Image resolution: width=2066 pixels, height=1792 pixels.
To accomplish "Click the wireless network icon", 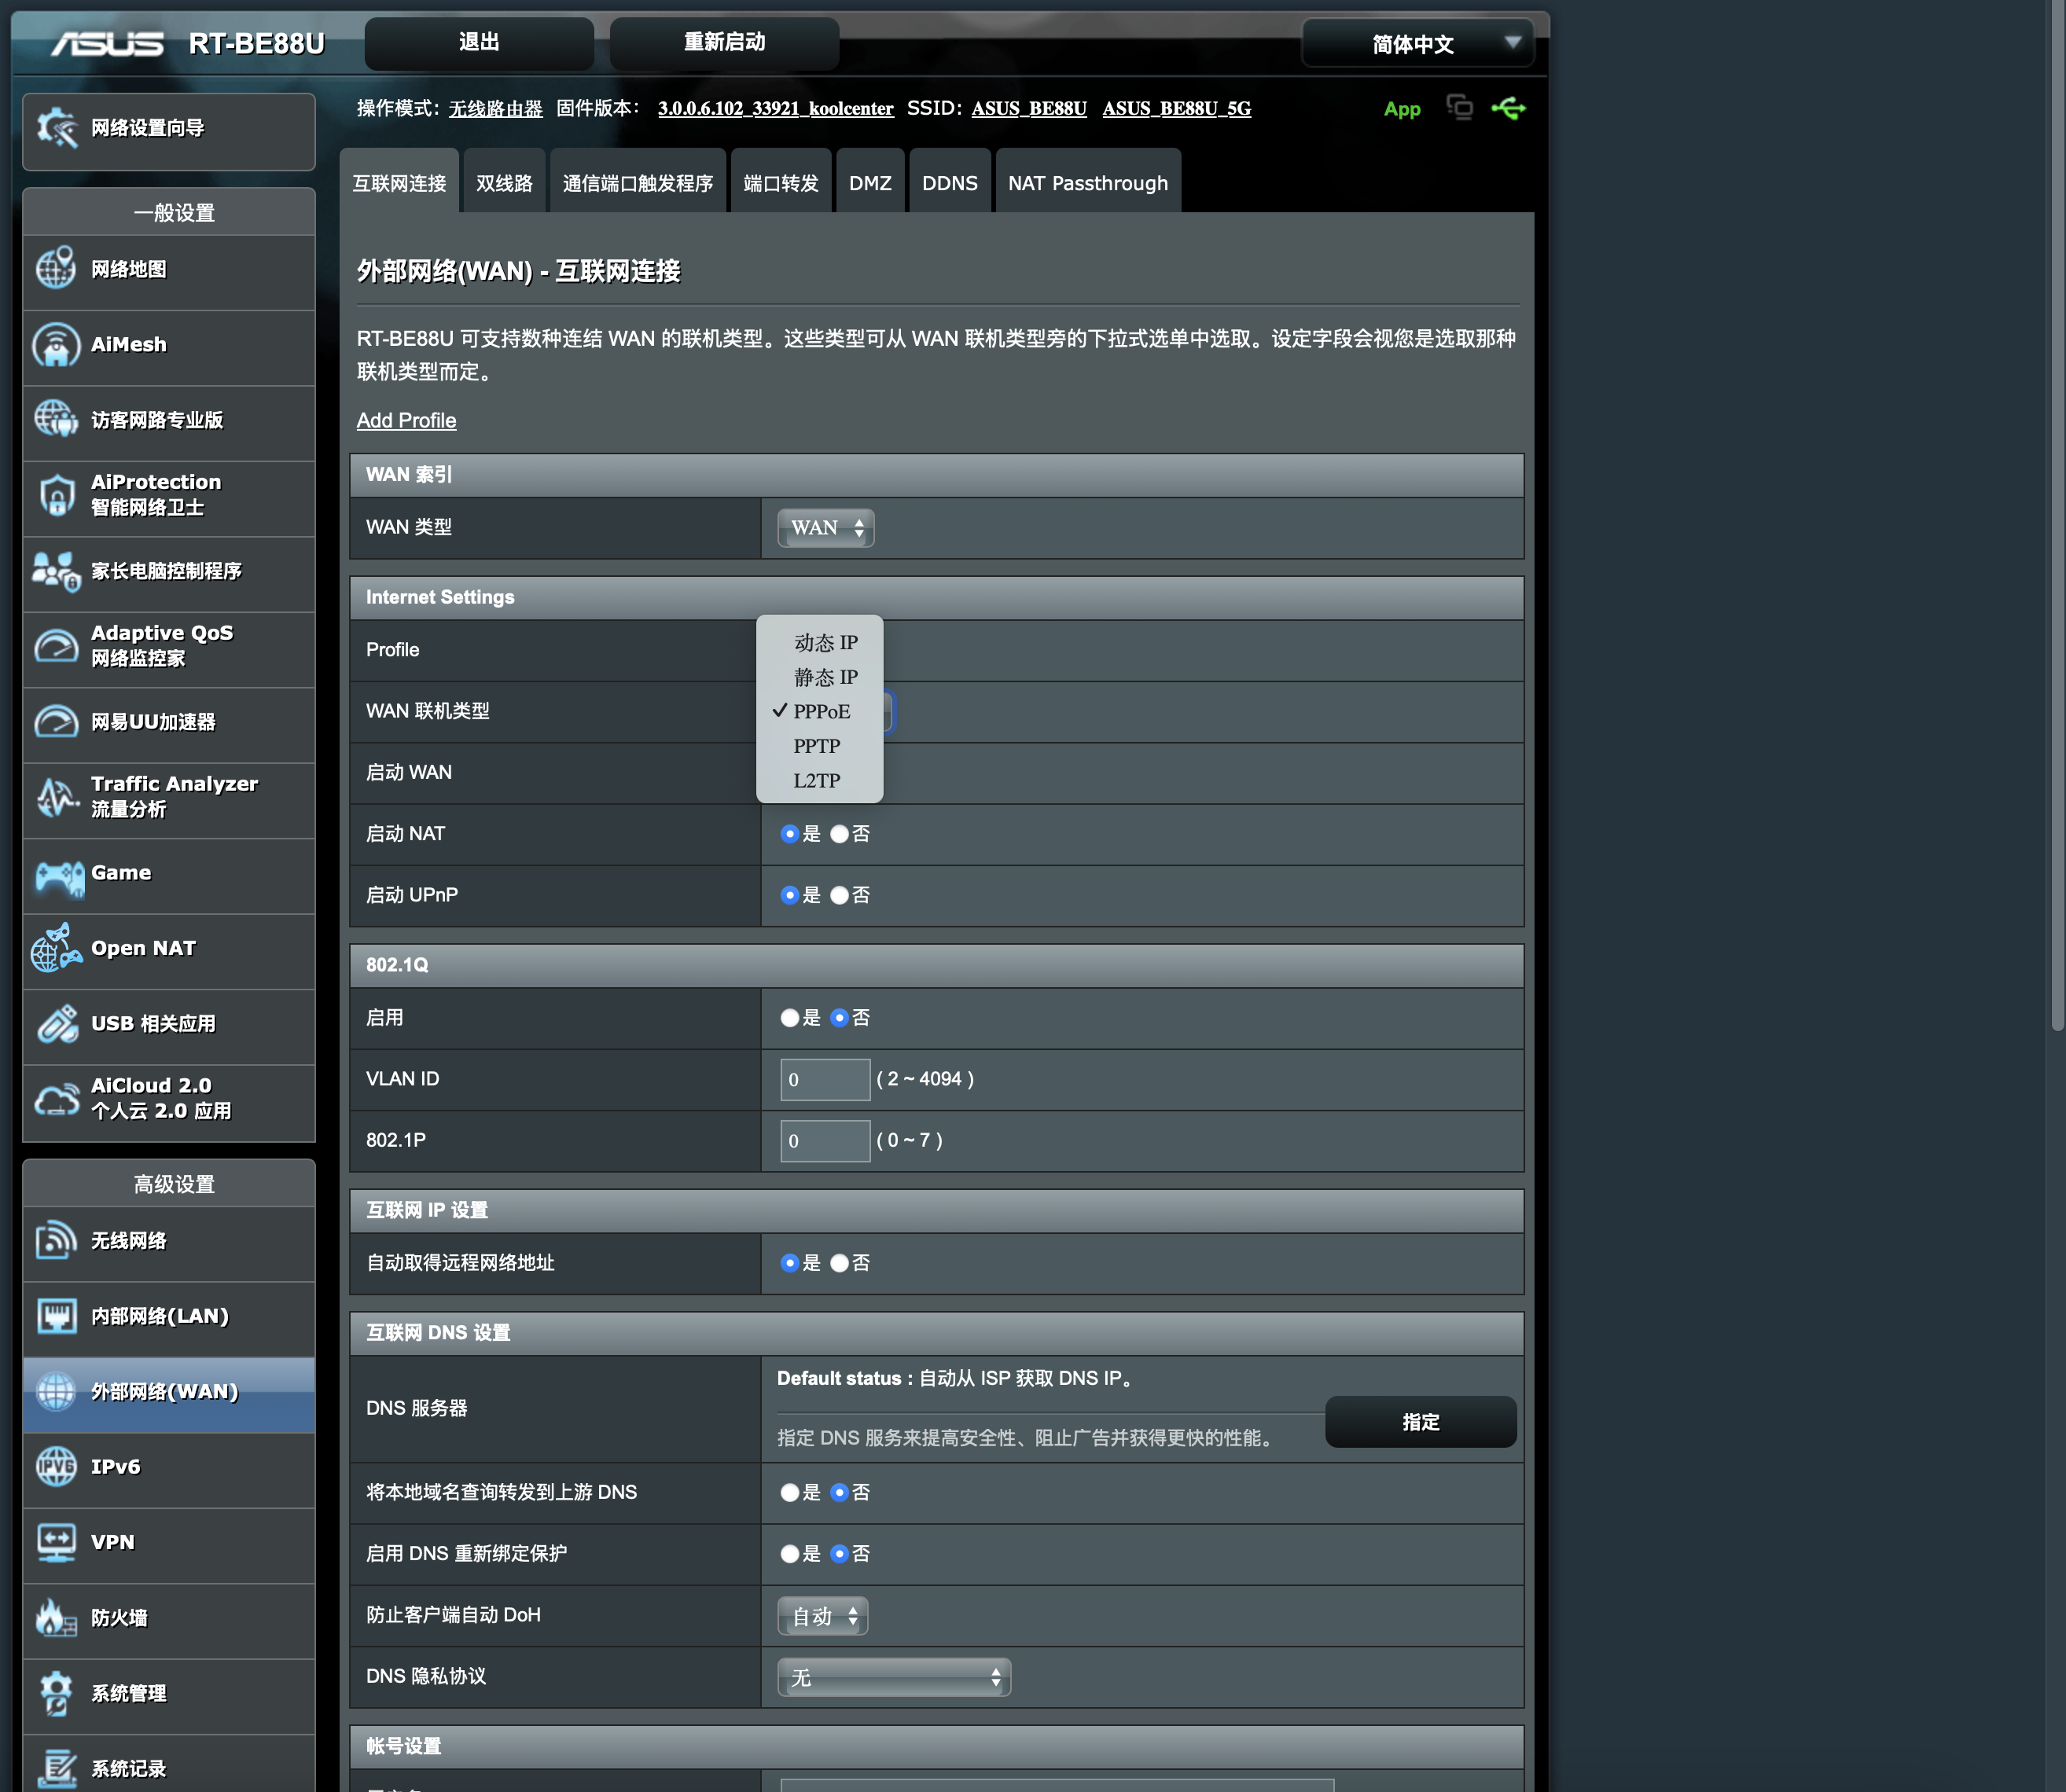I will pyautogui.click(x=56, y=1240).
